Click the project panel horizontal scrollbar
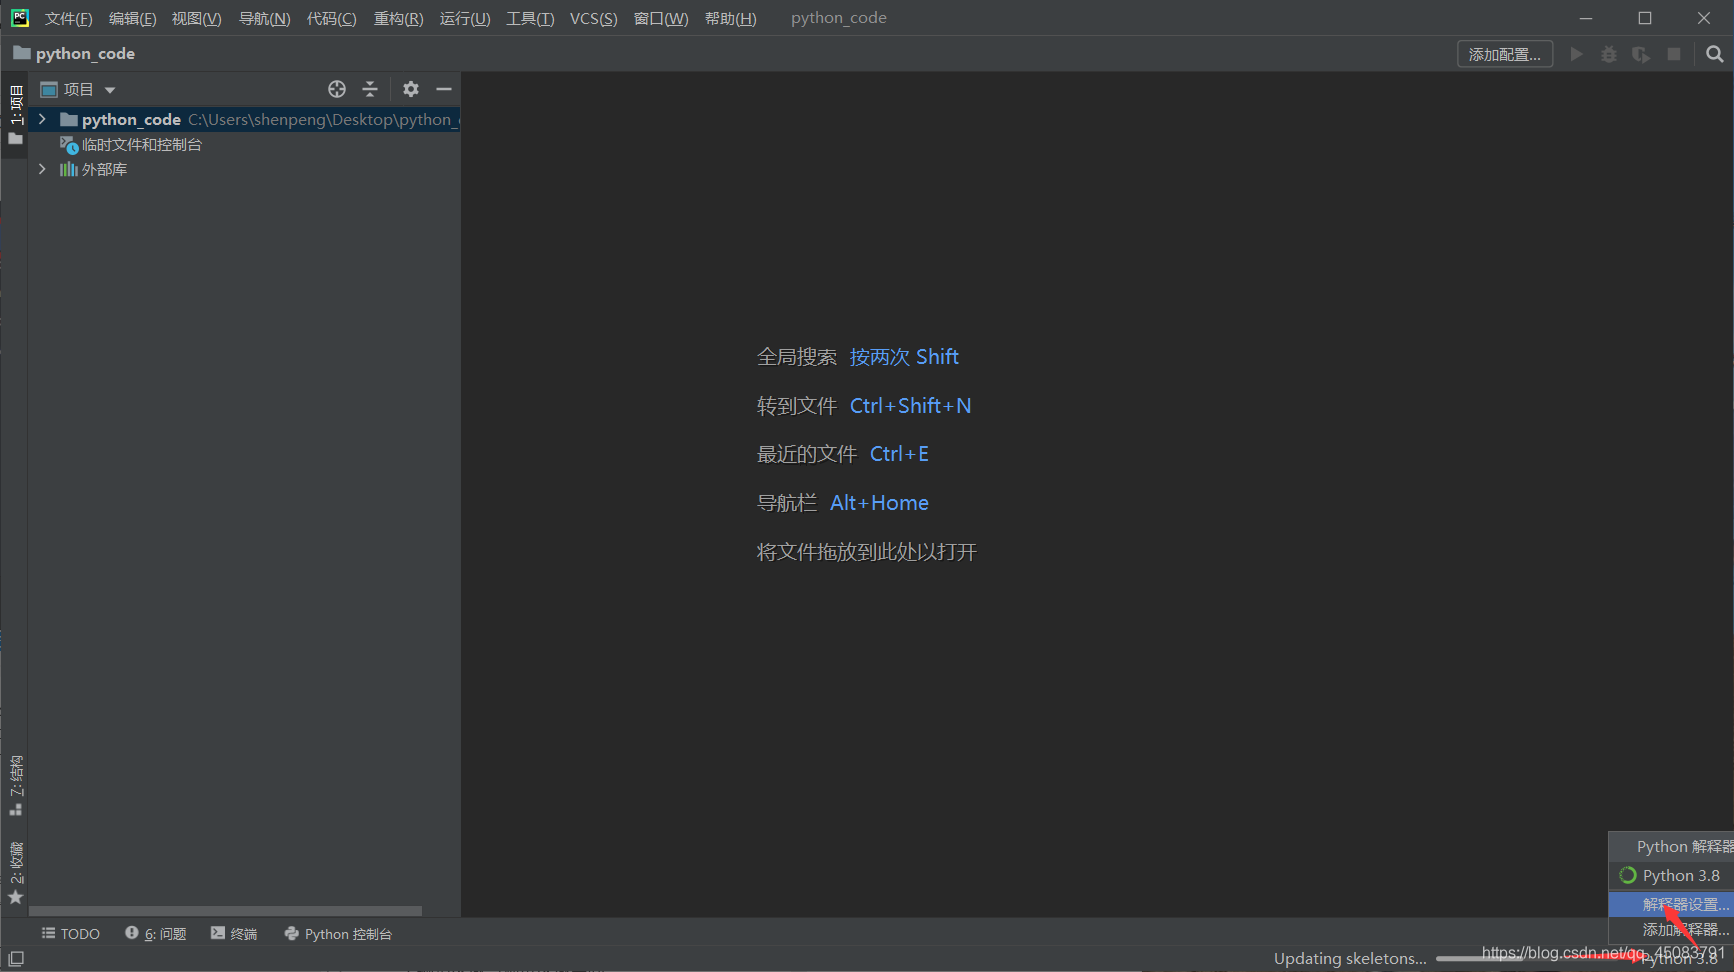 coord(225,911)
